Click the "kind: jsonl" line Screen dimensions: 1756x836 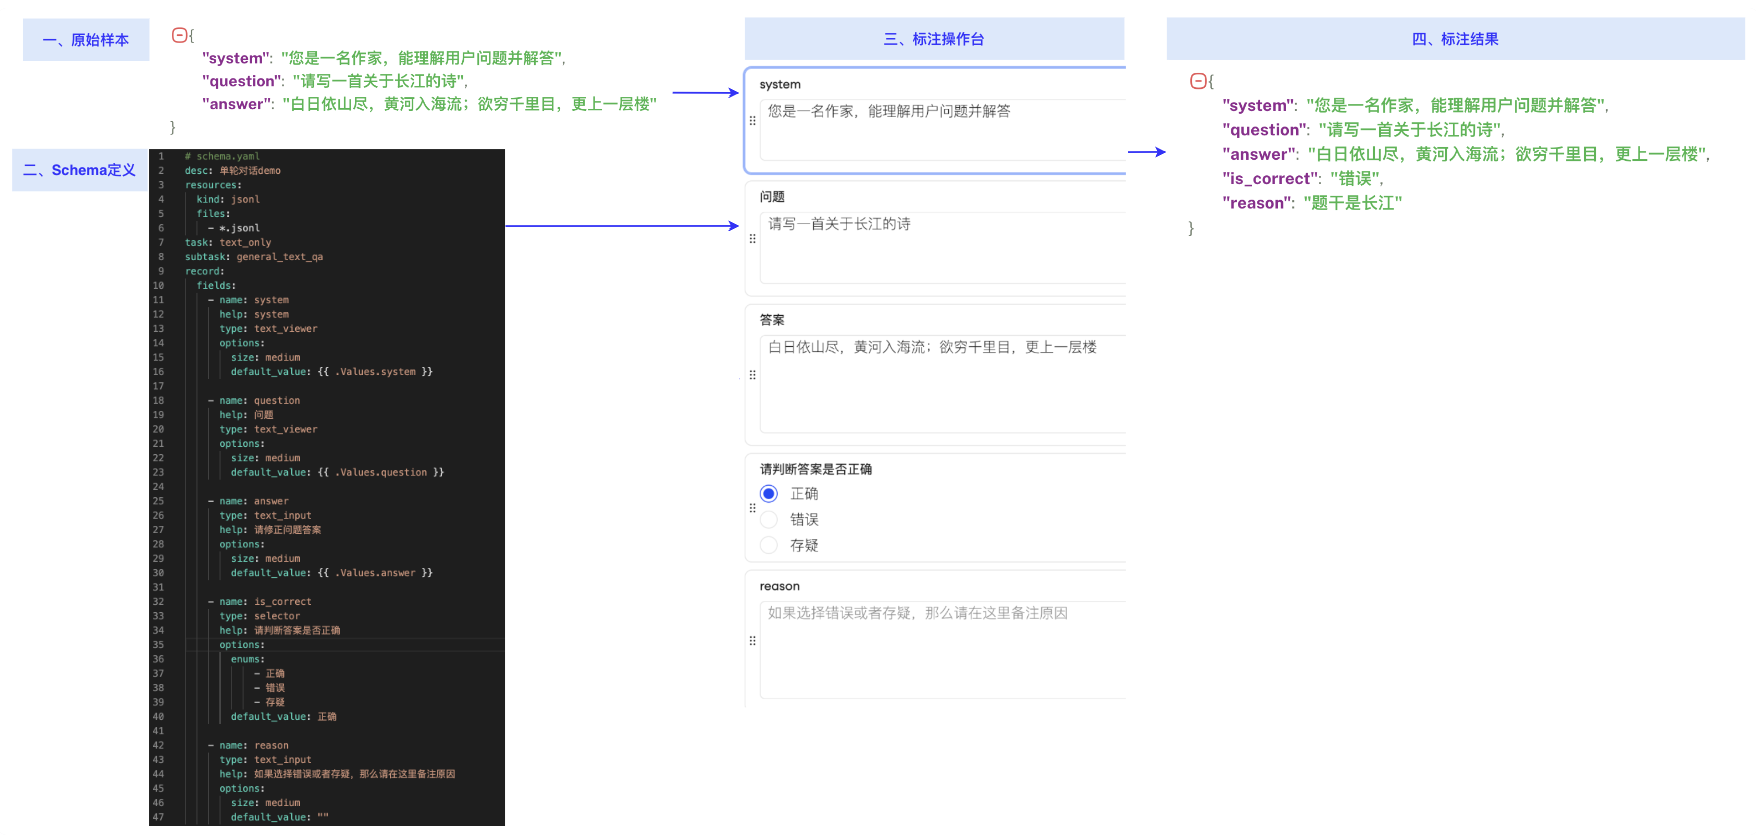[228, 199]
